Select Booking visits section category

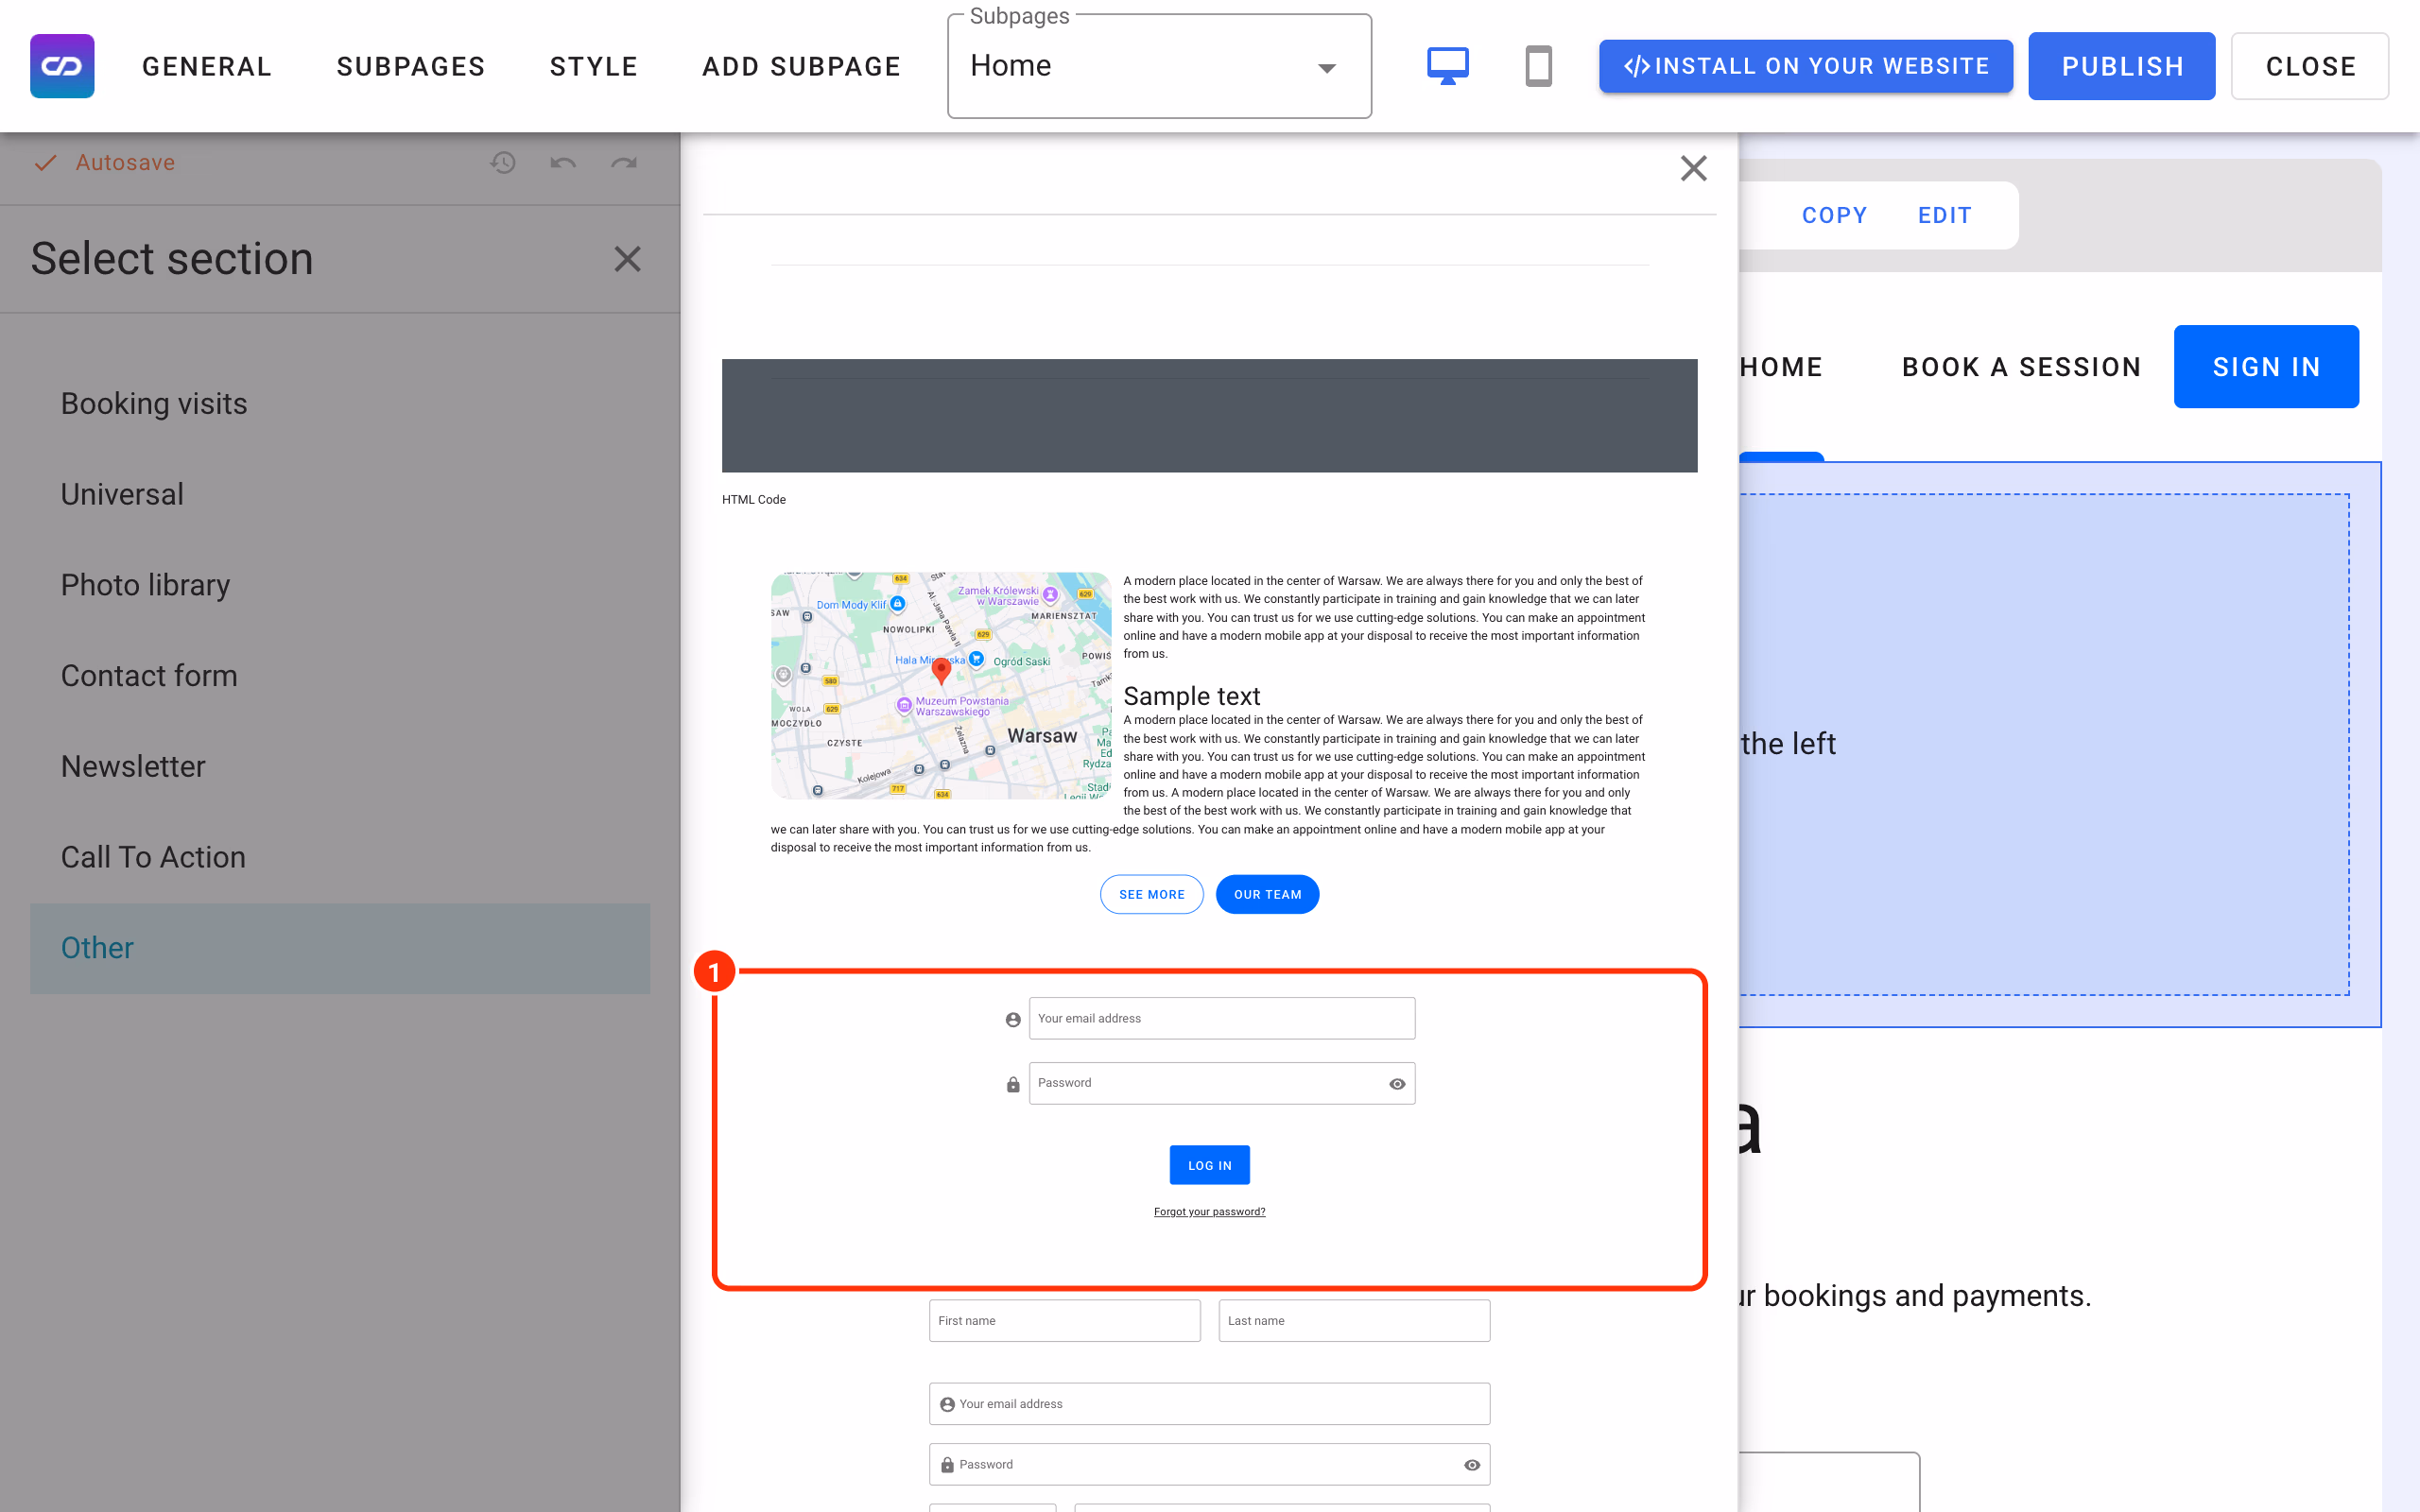coord(340,404)
